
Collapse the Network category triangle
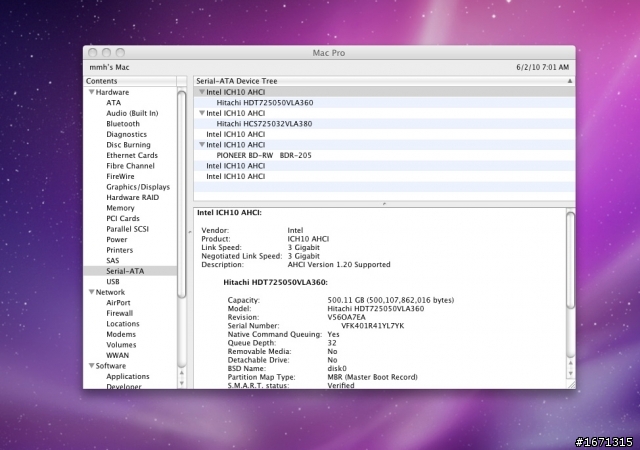92,292
